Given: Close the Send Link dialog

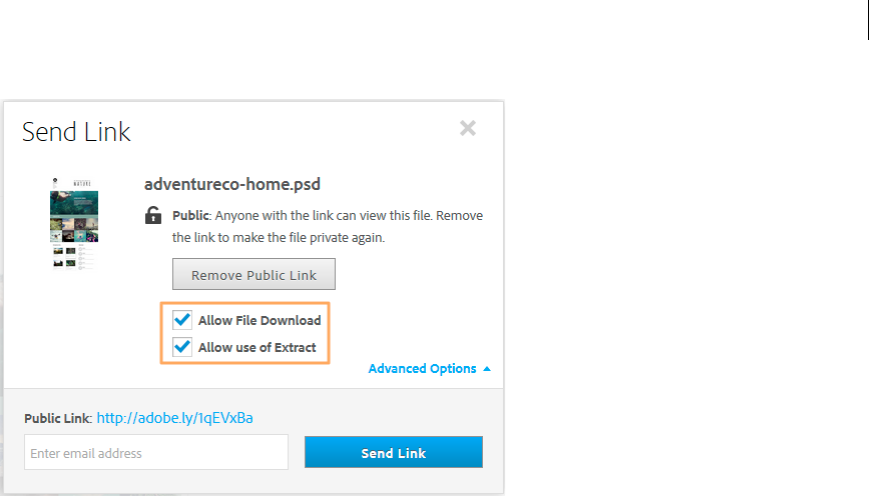Looking at the screenshot, I should click(x=467, y=128).
